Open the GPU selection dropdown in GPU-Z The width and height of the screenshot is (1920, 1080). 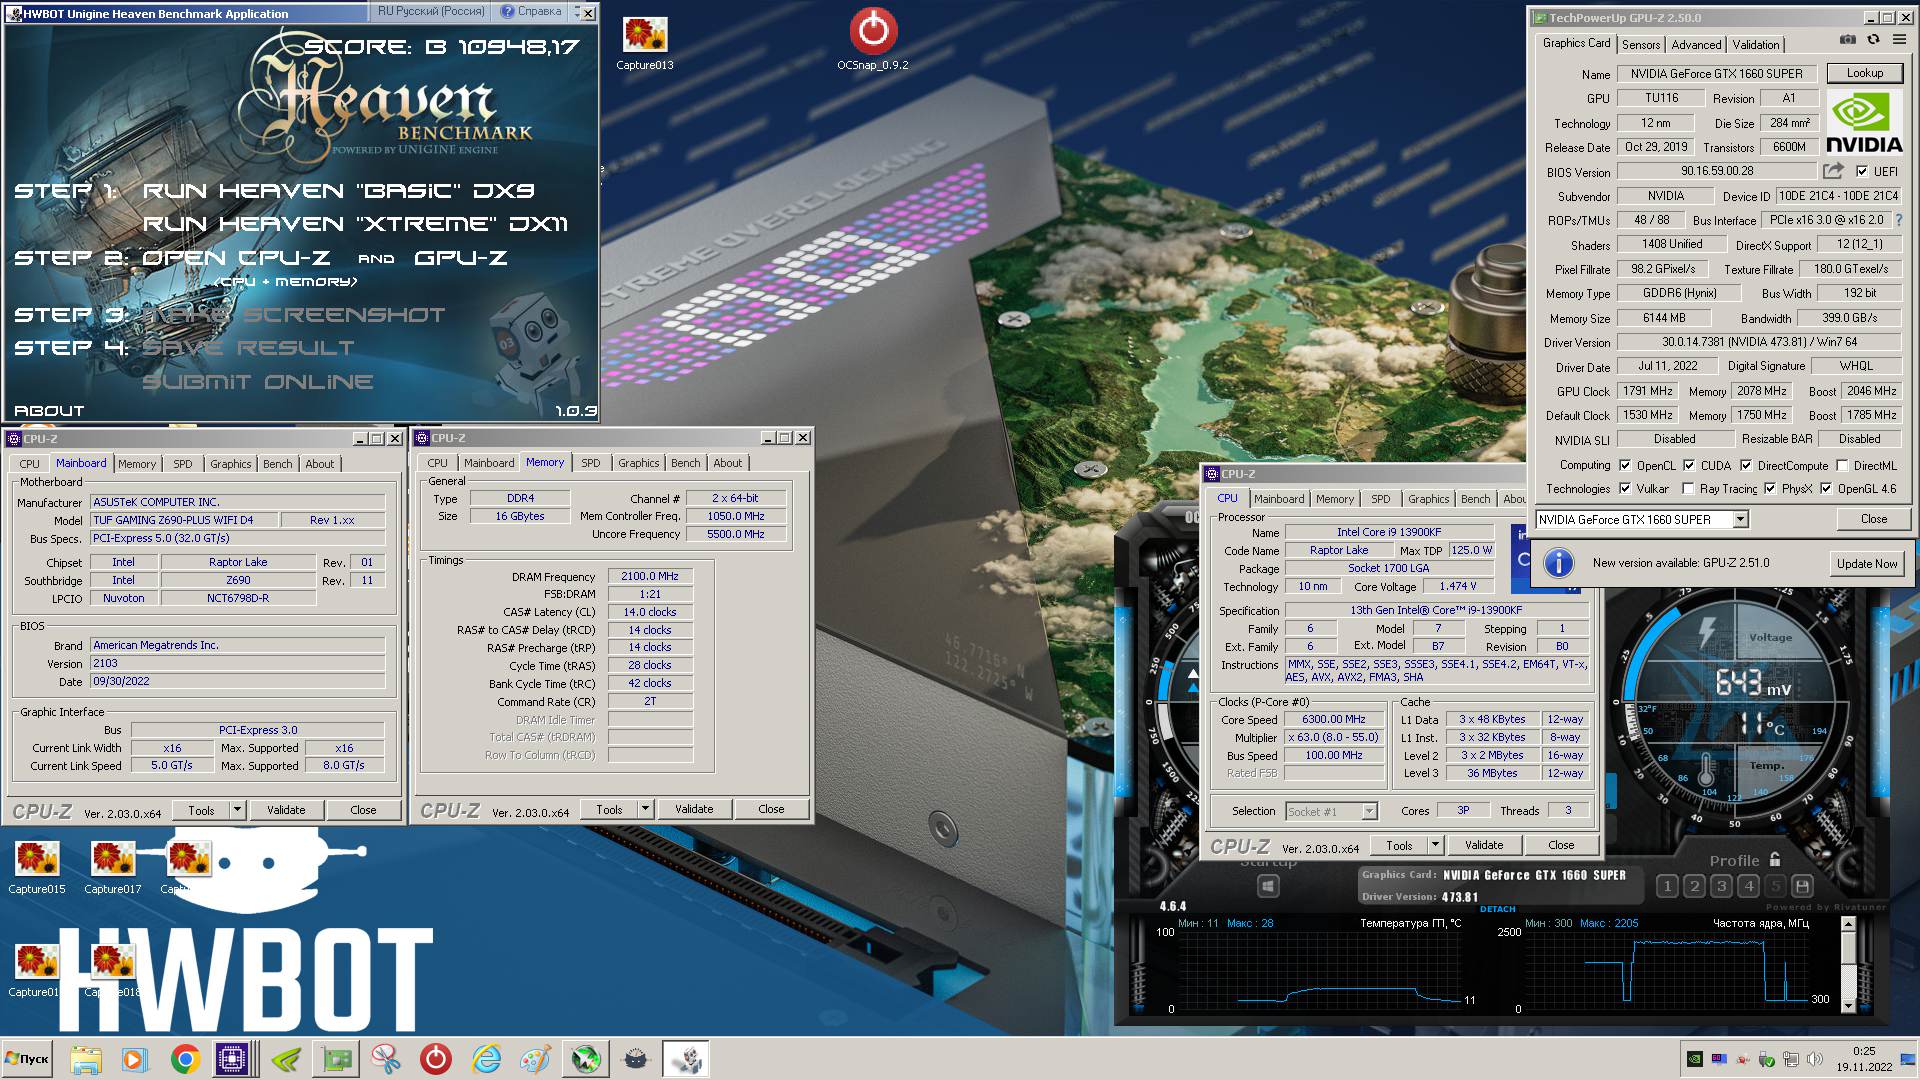point(1740,519)
